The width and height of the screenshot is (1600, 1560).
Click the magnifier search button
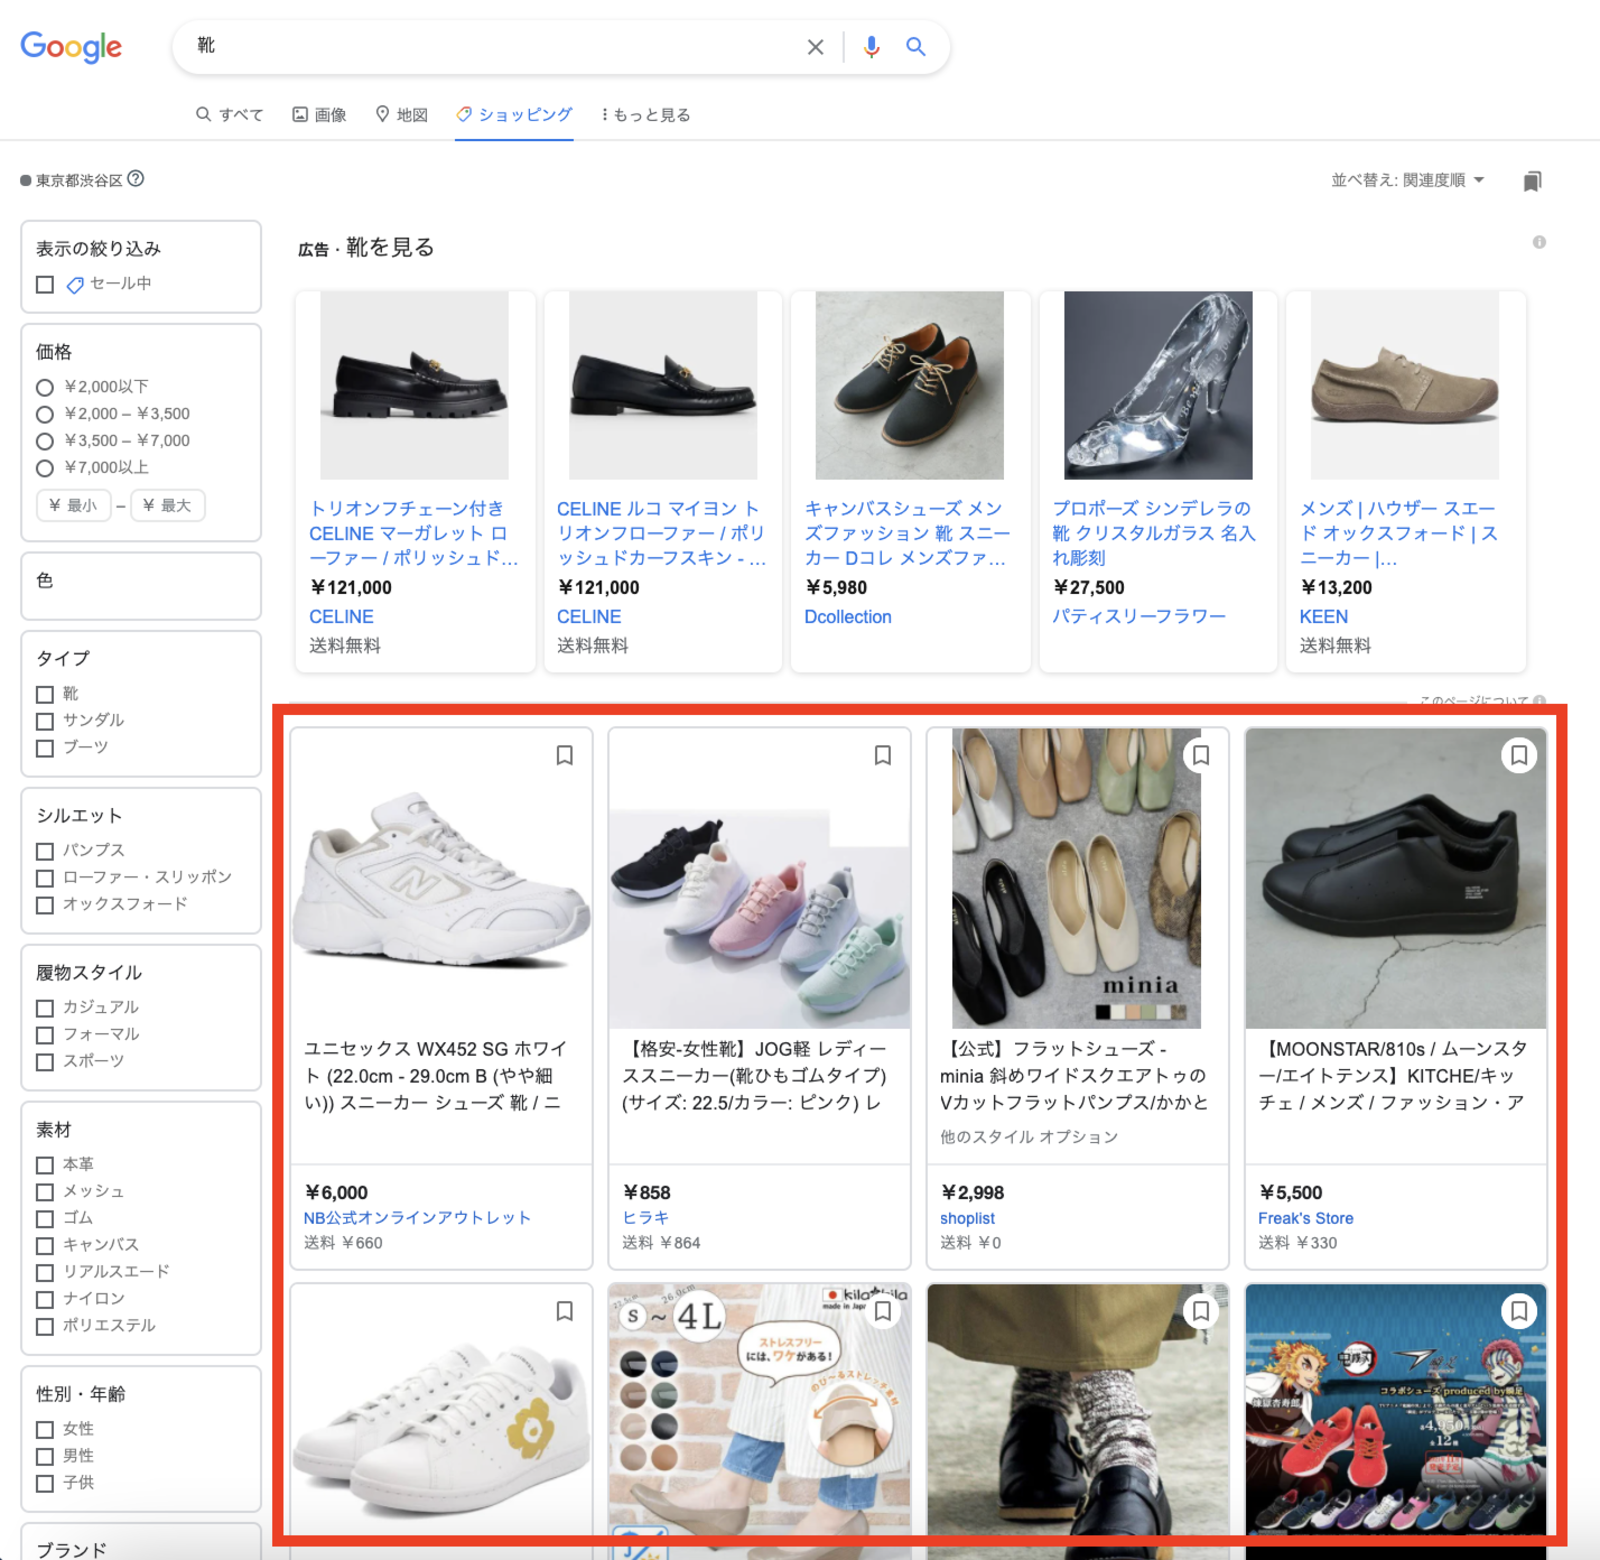click(x=915, y=47)
